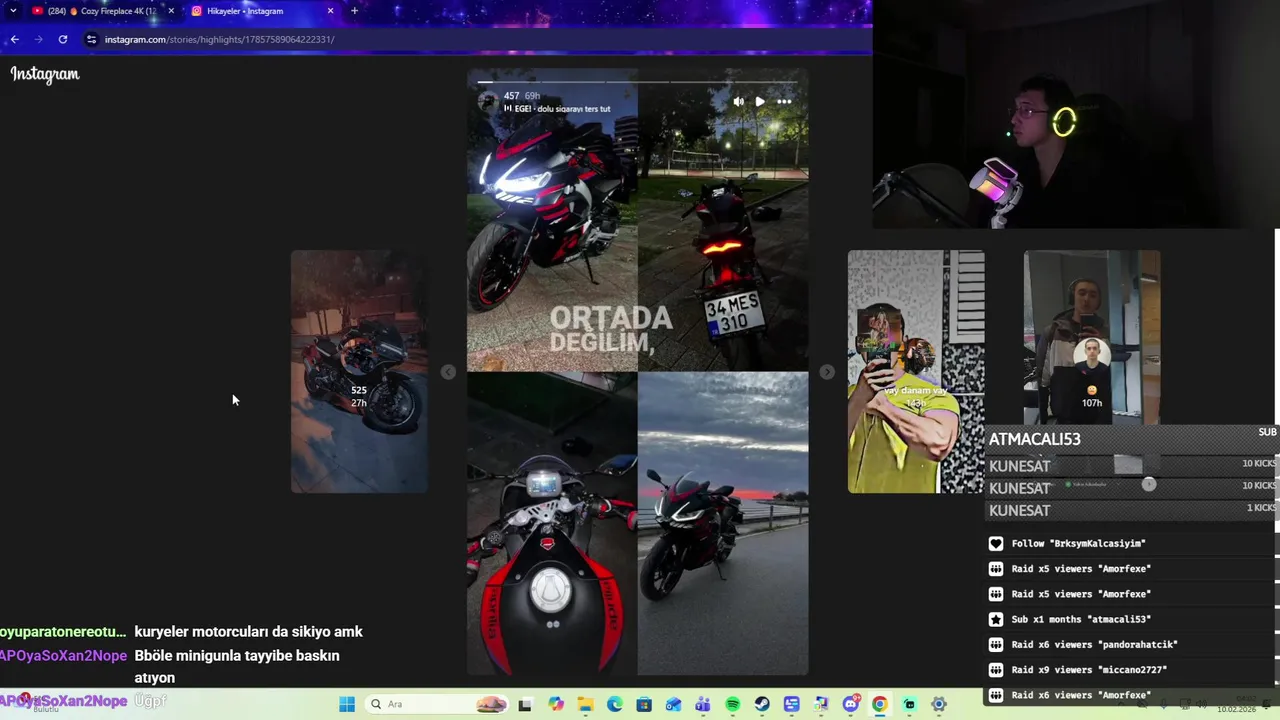Advance to next story using right arrow

click(827, 372)
